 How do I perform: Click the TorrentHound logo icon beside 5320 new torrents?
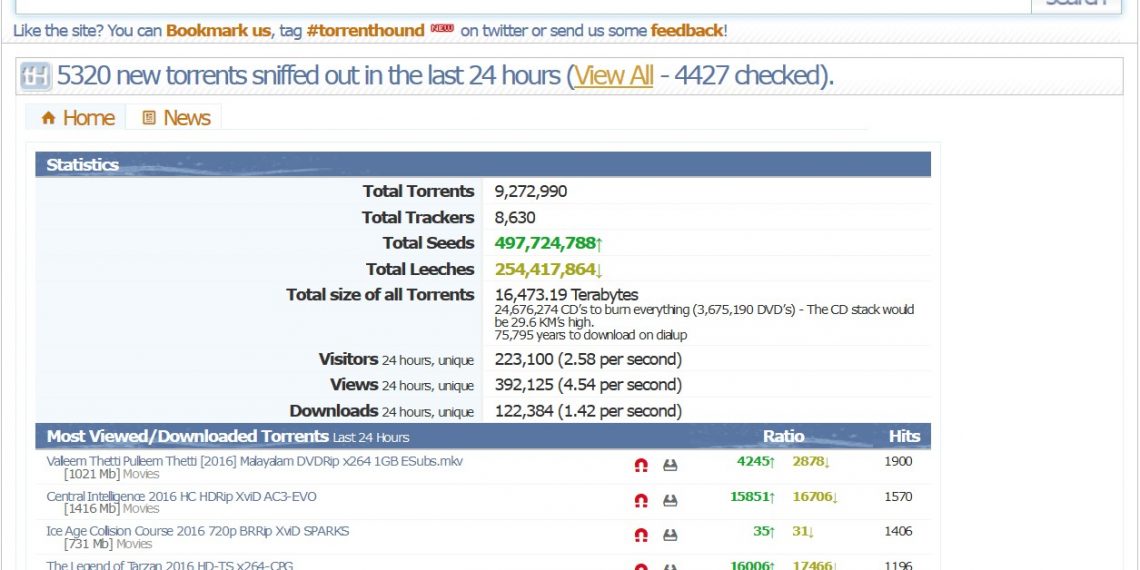36,76
